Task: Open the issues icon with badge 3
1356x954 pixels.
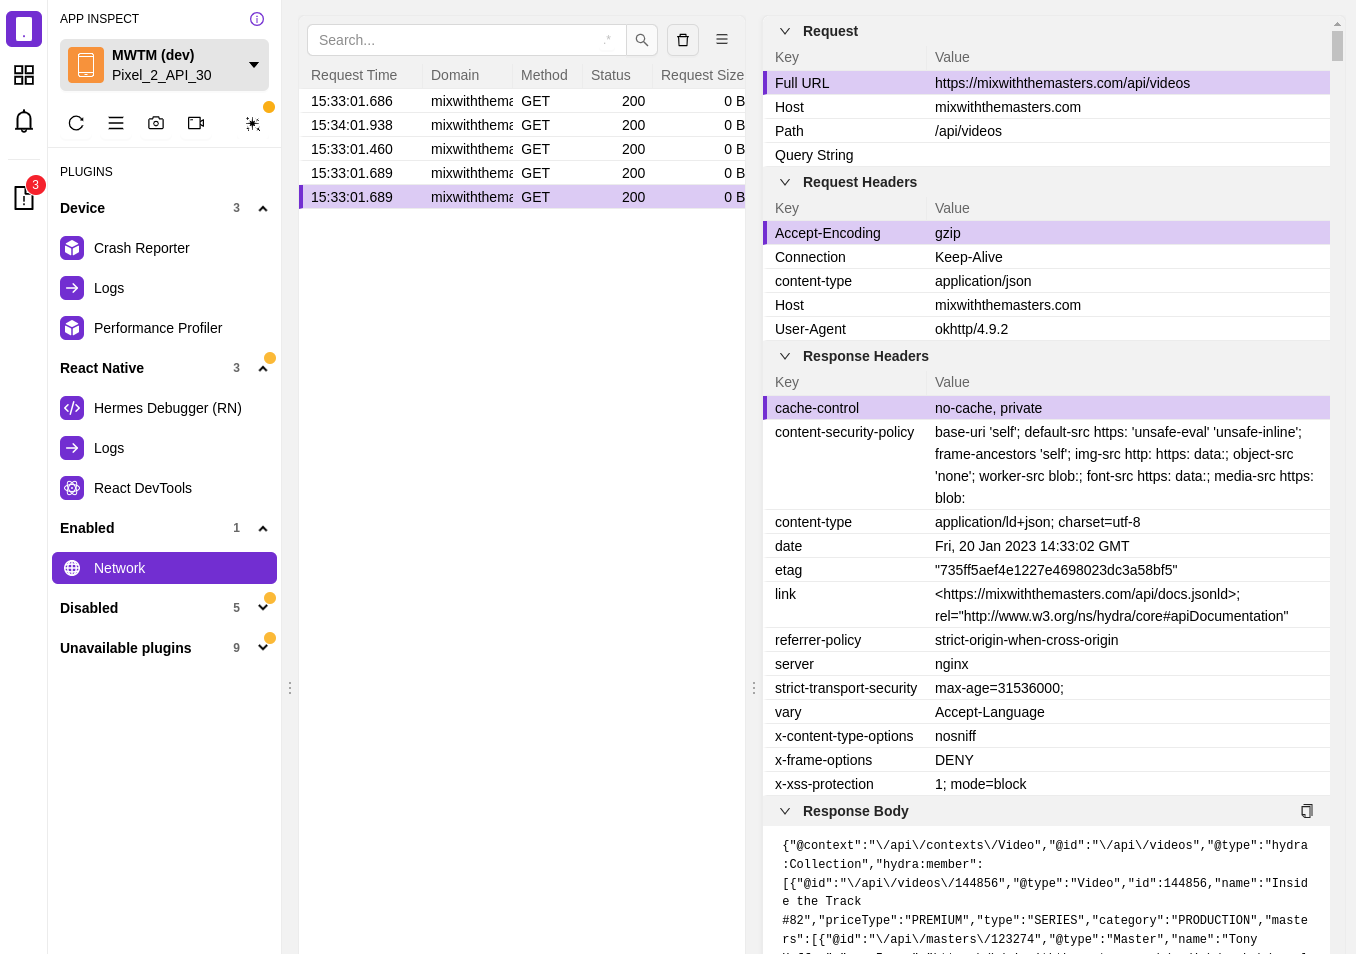Action: pyautogui.click(x=24, y=197)
